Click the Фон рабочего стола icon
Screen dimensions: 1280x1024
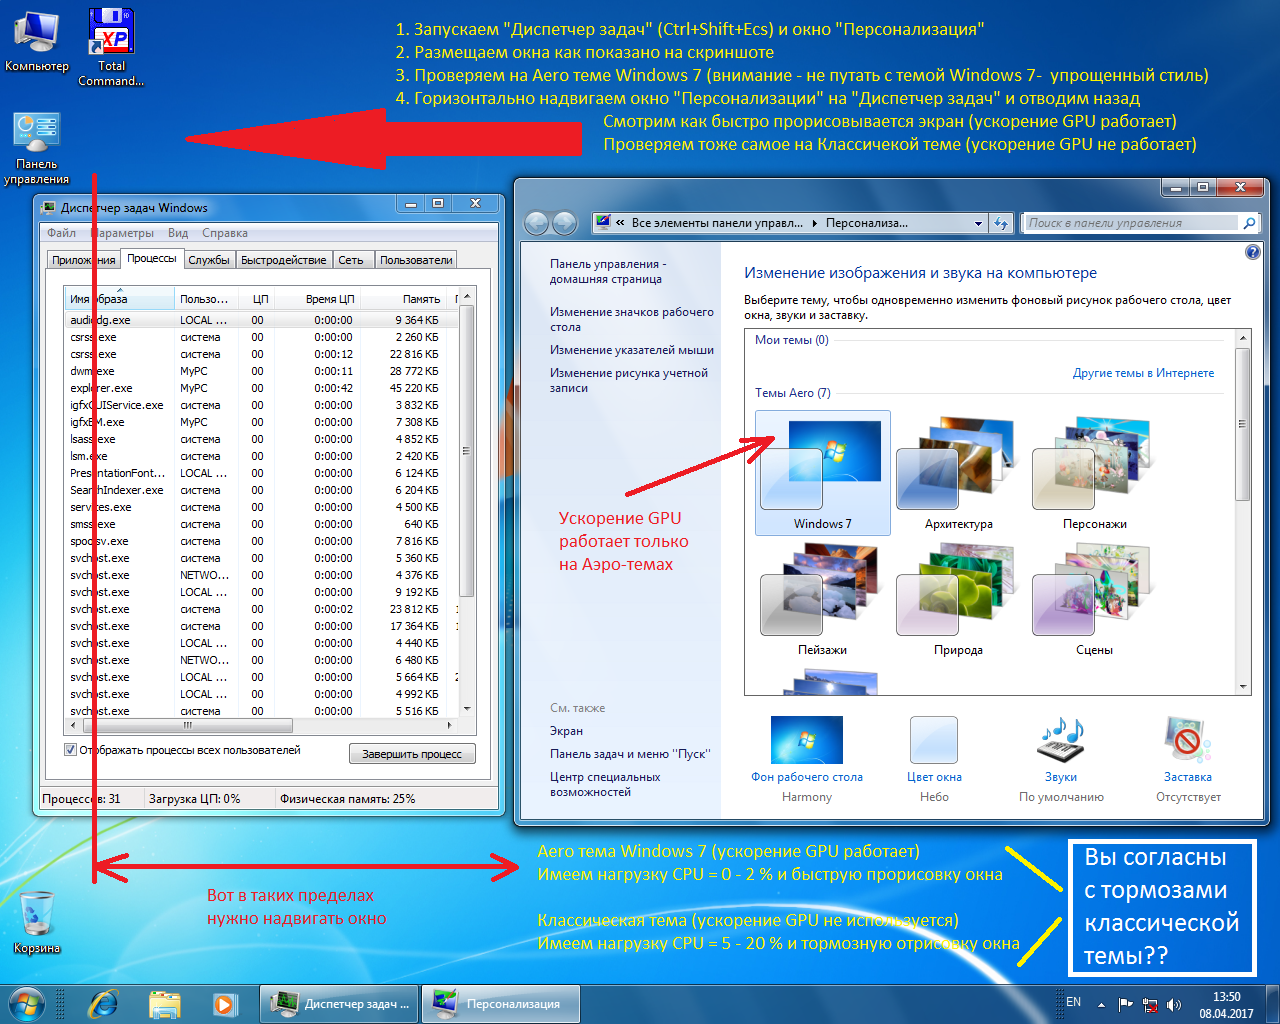806,741
